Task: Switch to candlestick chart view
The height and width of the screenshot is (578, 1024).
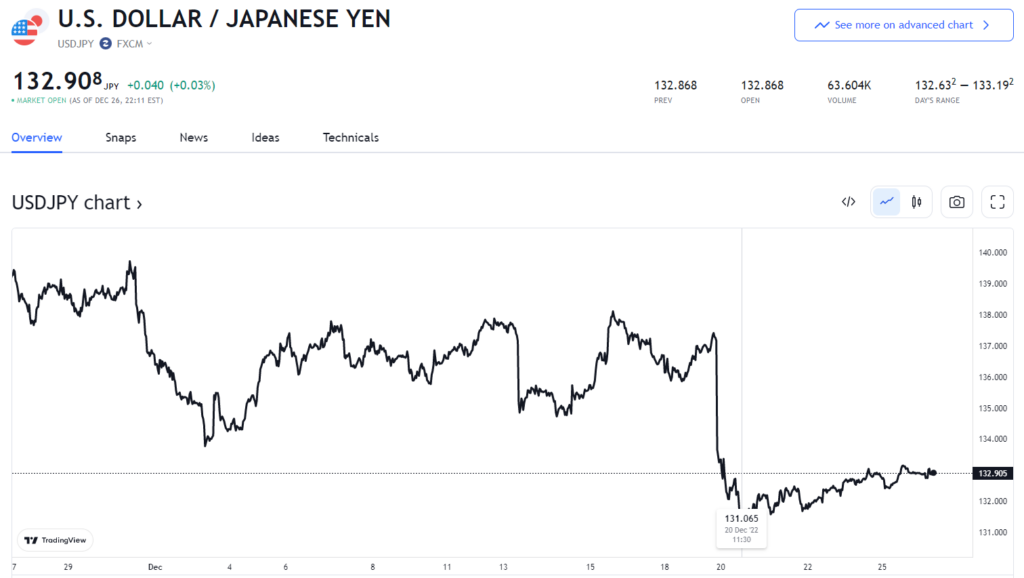Action: coord(915,202)
